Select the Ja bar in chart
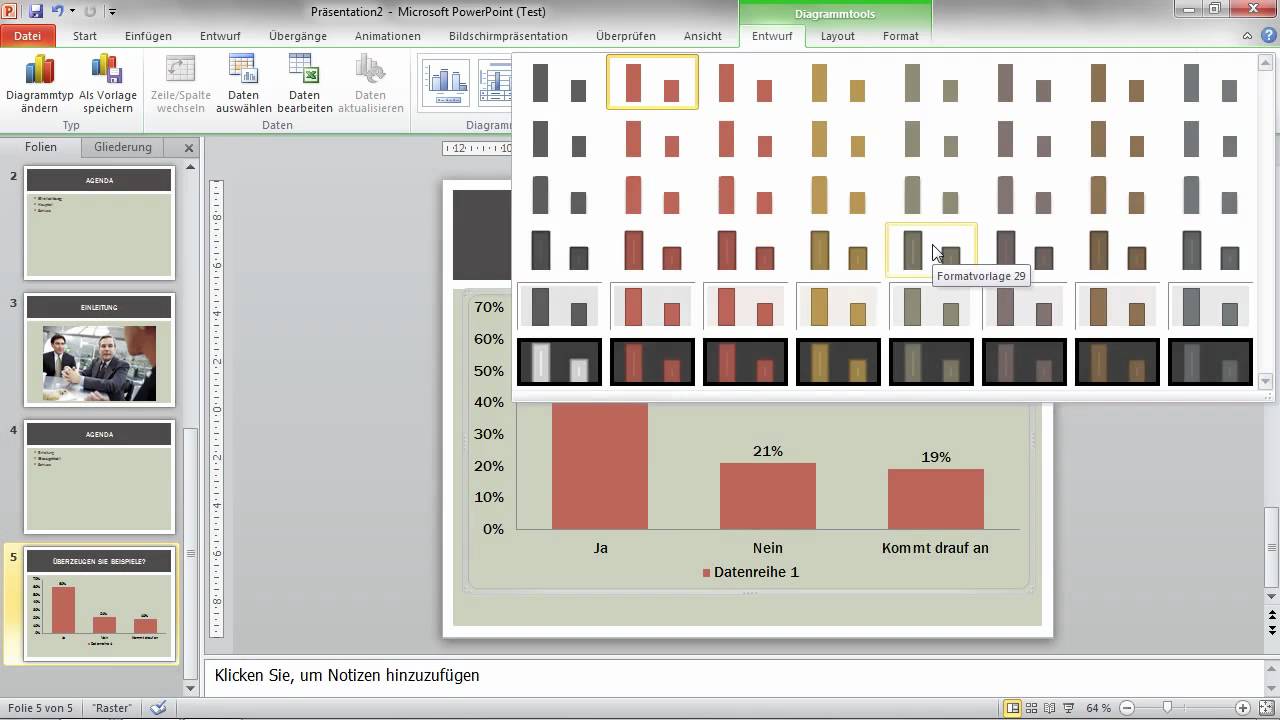 [x=600, y=465]
